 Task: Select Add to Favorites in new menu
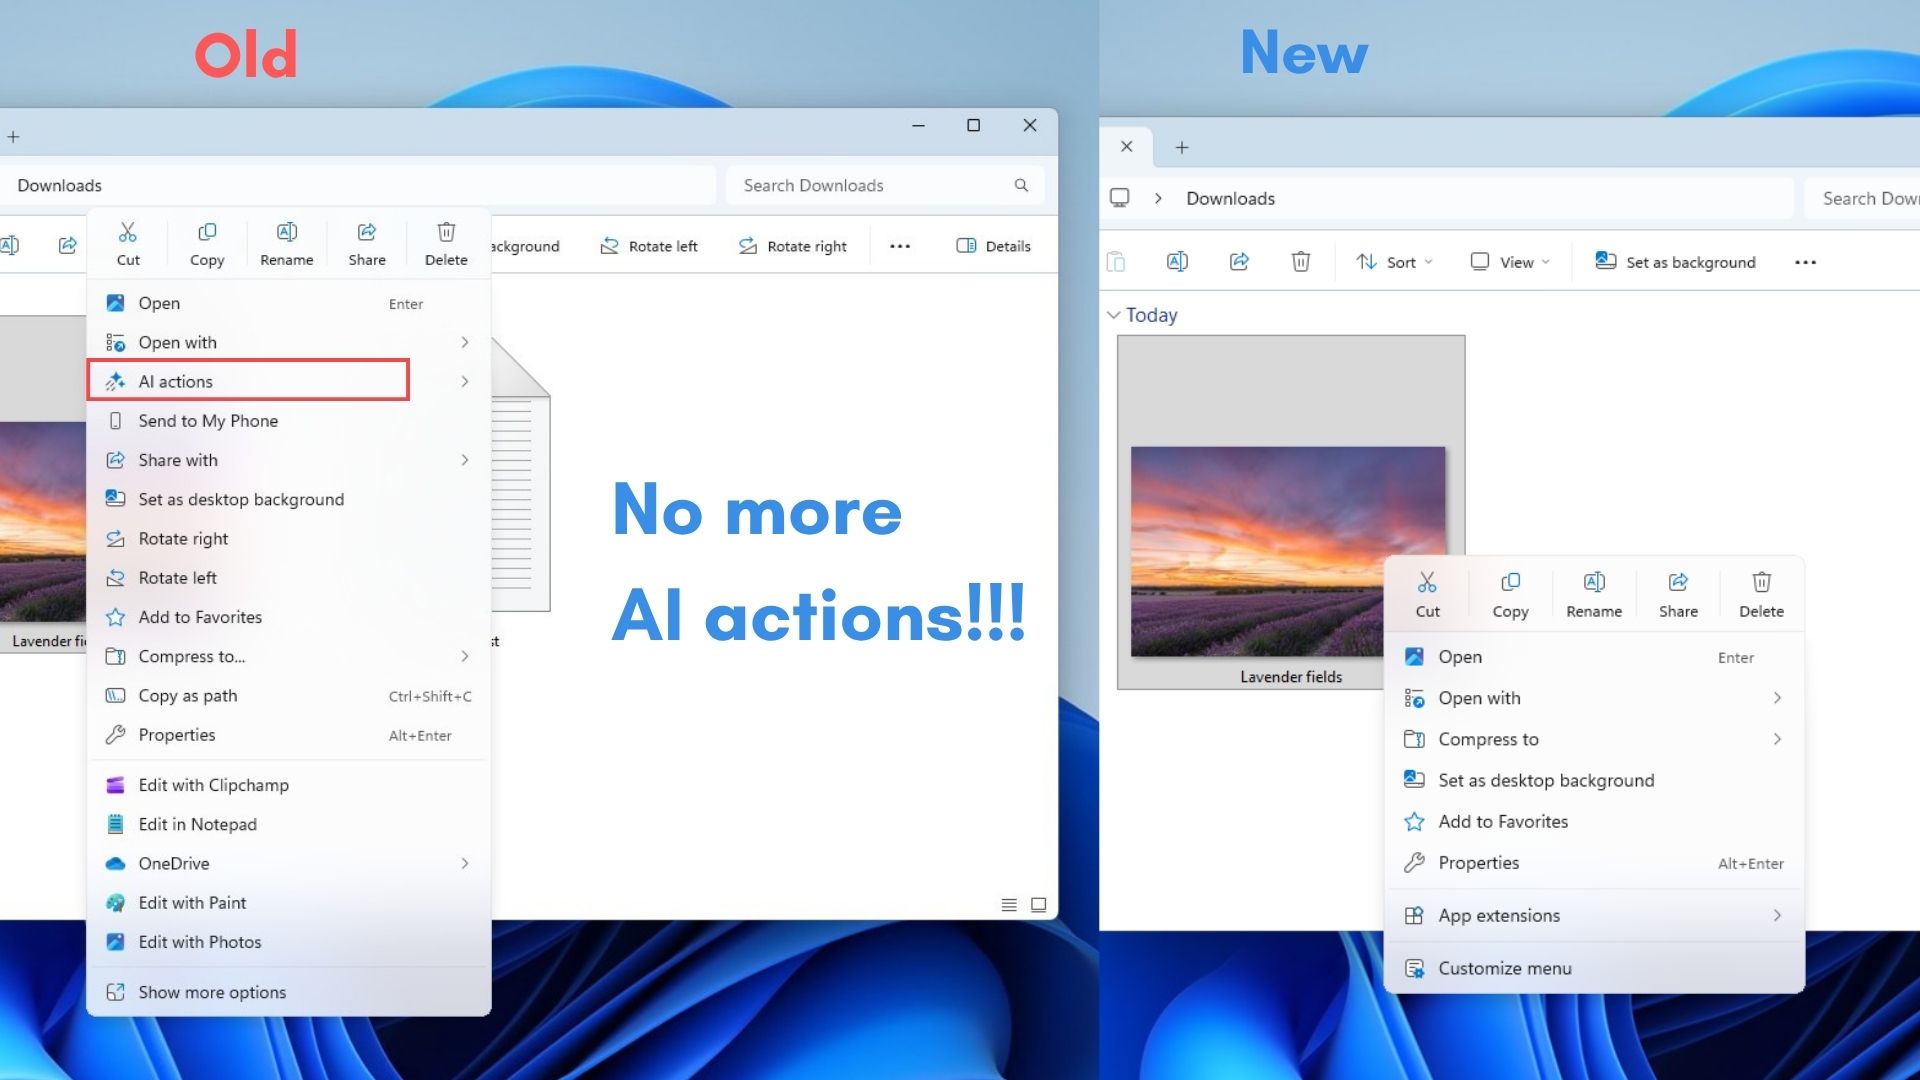click(x=1594, y=821)
